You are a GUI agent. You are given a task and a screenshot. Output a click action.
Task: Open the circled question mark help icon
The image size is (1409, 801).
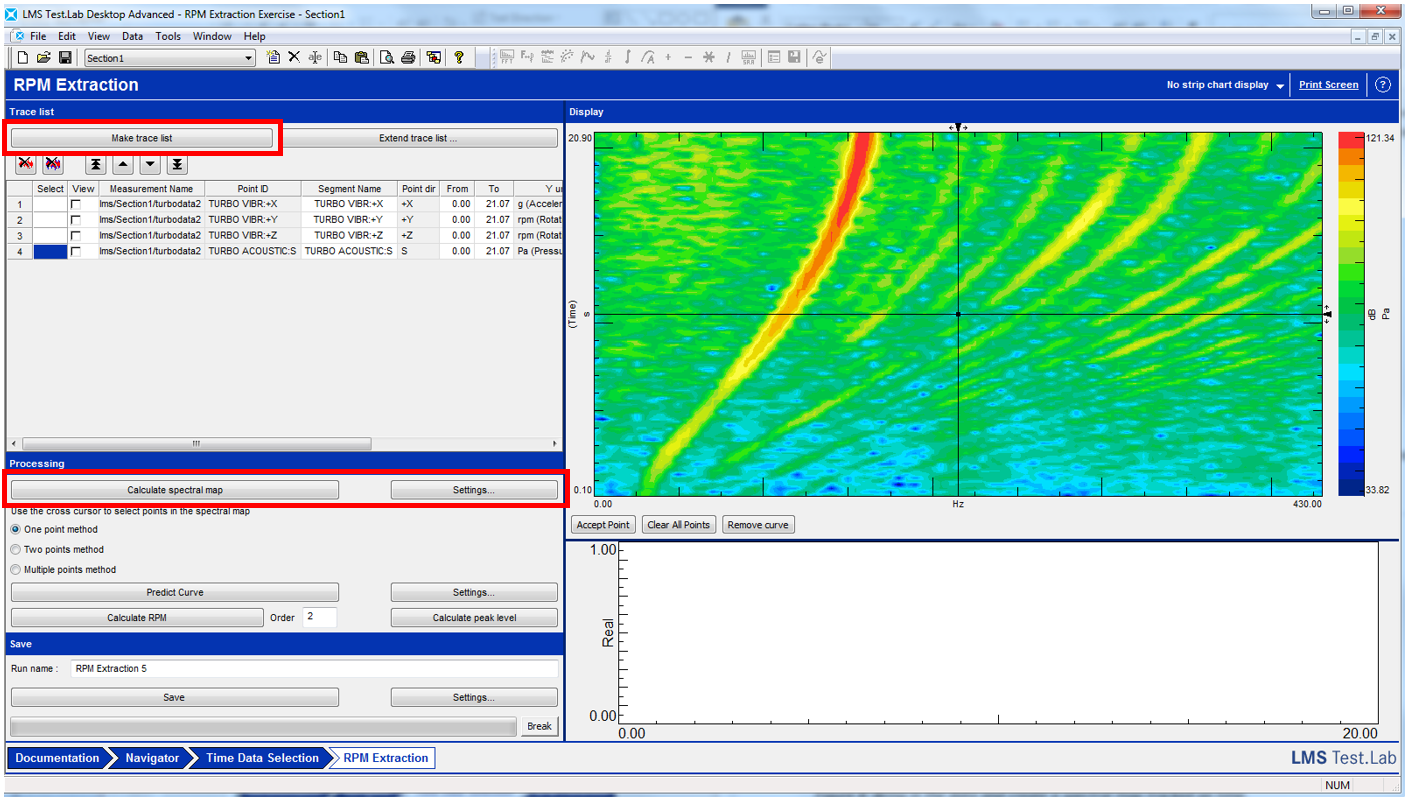[1383, 85]
